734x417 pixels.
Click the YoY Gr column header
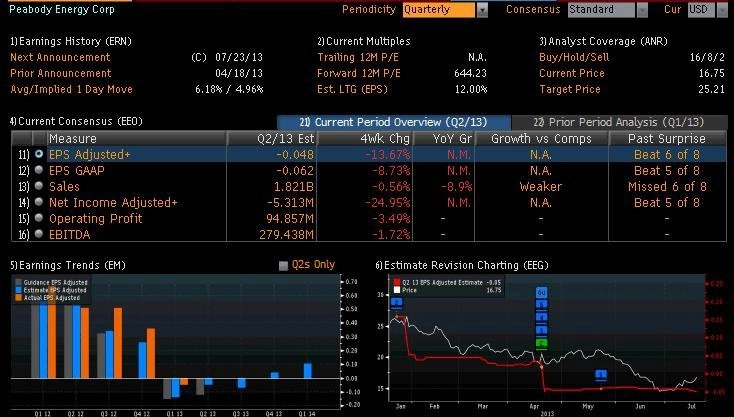coord(444,139)
